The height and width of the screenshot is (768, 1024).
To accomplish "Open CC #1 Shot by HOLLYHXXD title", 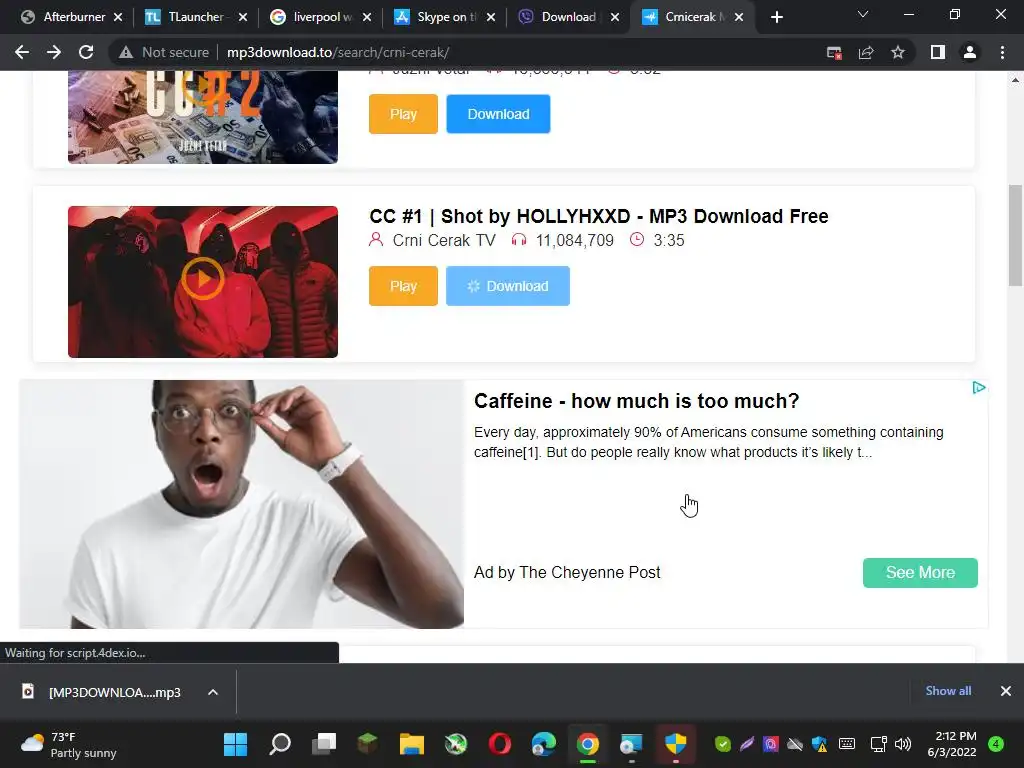I will pos(598,216).
